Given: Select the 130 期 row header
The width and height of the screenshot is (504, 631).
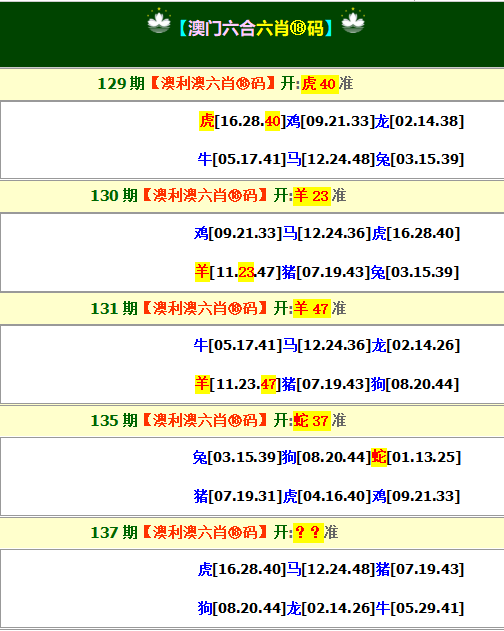Looking at the screenshot, I should coord(252,196).
